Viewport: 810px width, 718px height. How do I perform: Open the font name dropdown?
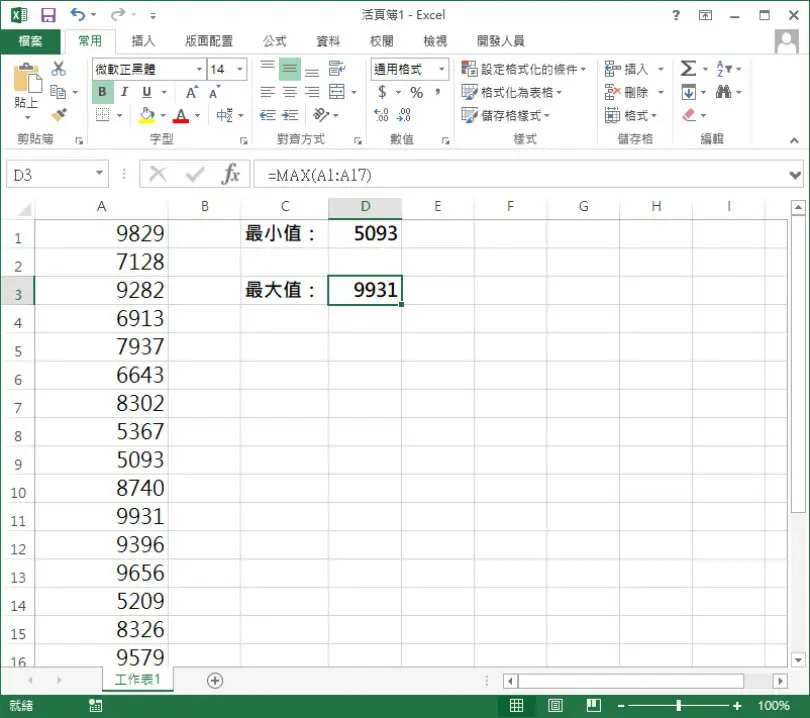tap(199, 69)
